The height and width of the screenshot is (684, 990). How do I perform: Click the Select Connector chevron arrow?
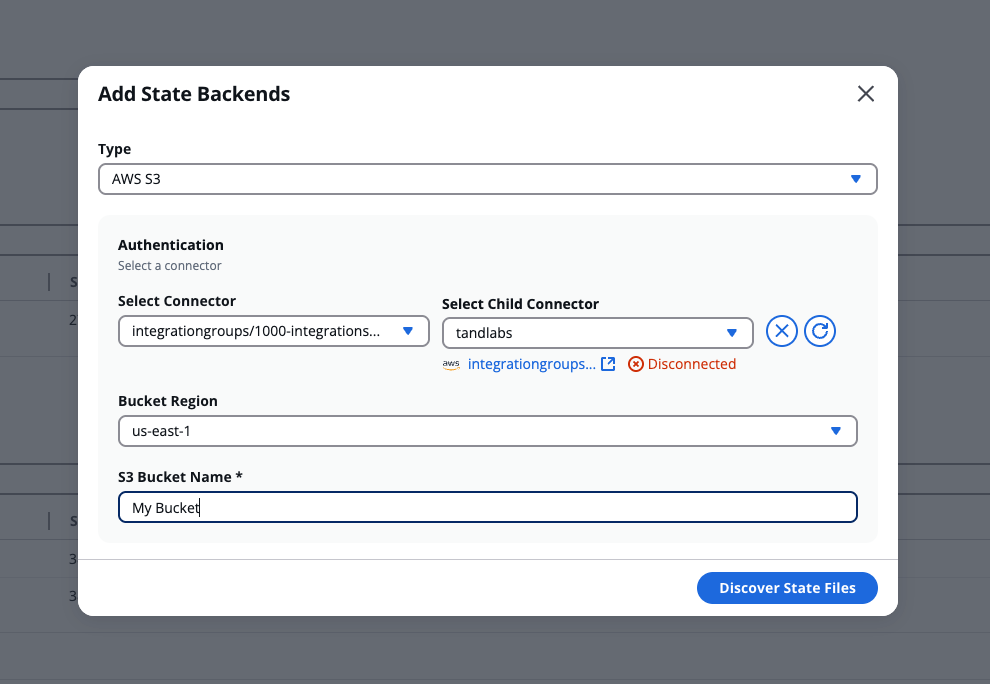tap(408, 331)
